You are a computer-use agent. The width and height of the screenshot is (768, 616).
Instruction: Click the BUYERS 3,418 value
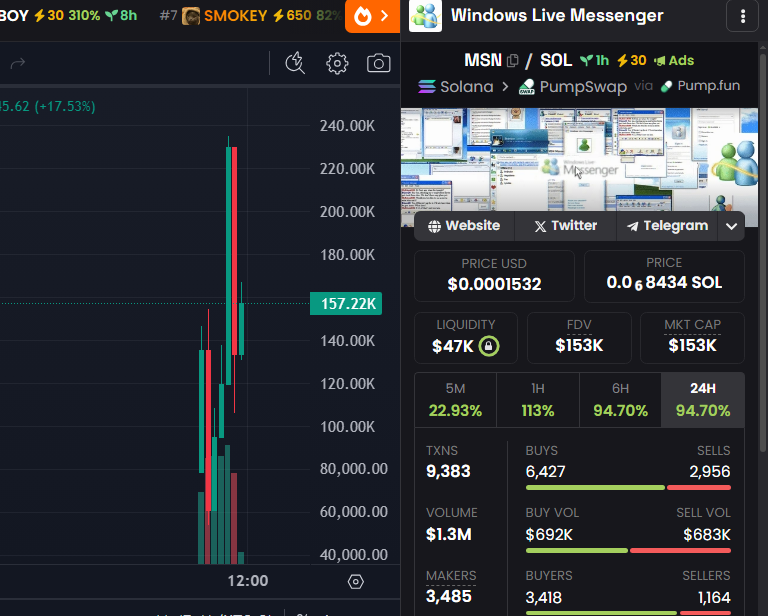[x=544, y=597]
